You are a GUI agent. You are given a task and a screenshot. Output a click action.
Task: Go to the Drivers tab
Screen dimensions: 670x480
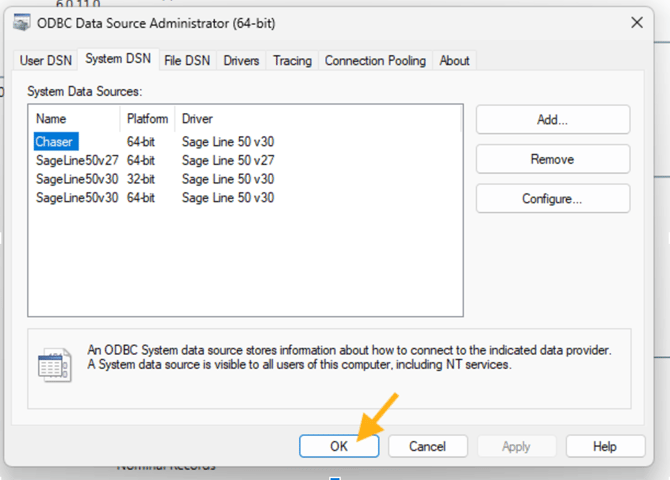(x=241, y=61)
